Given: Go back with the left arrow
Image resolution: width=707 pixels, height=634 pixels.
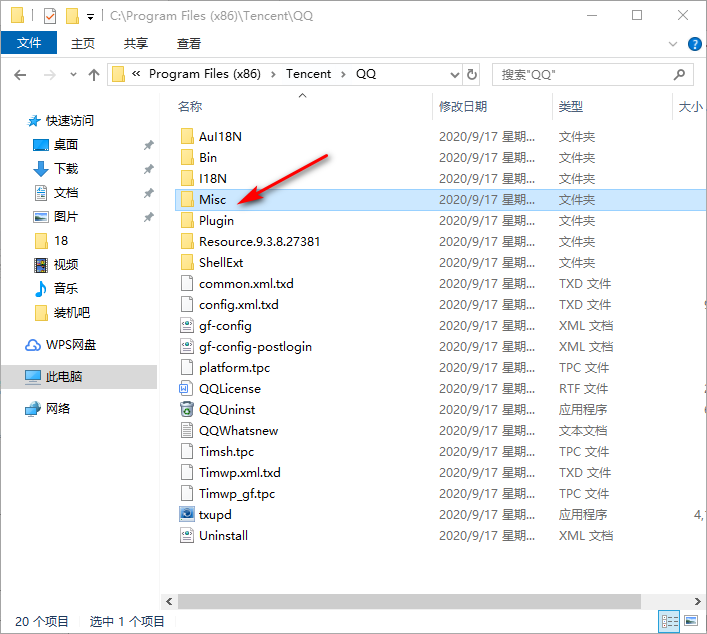Looking at the screenshot, I should coord(20,74).
